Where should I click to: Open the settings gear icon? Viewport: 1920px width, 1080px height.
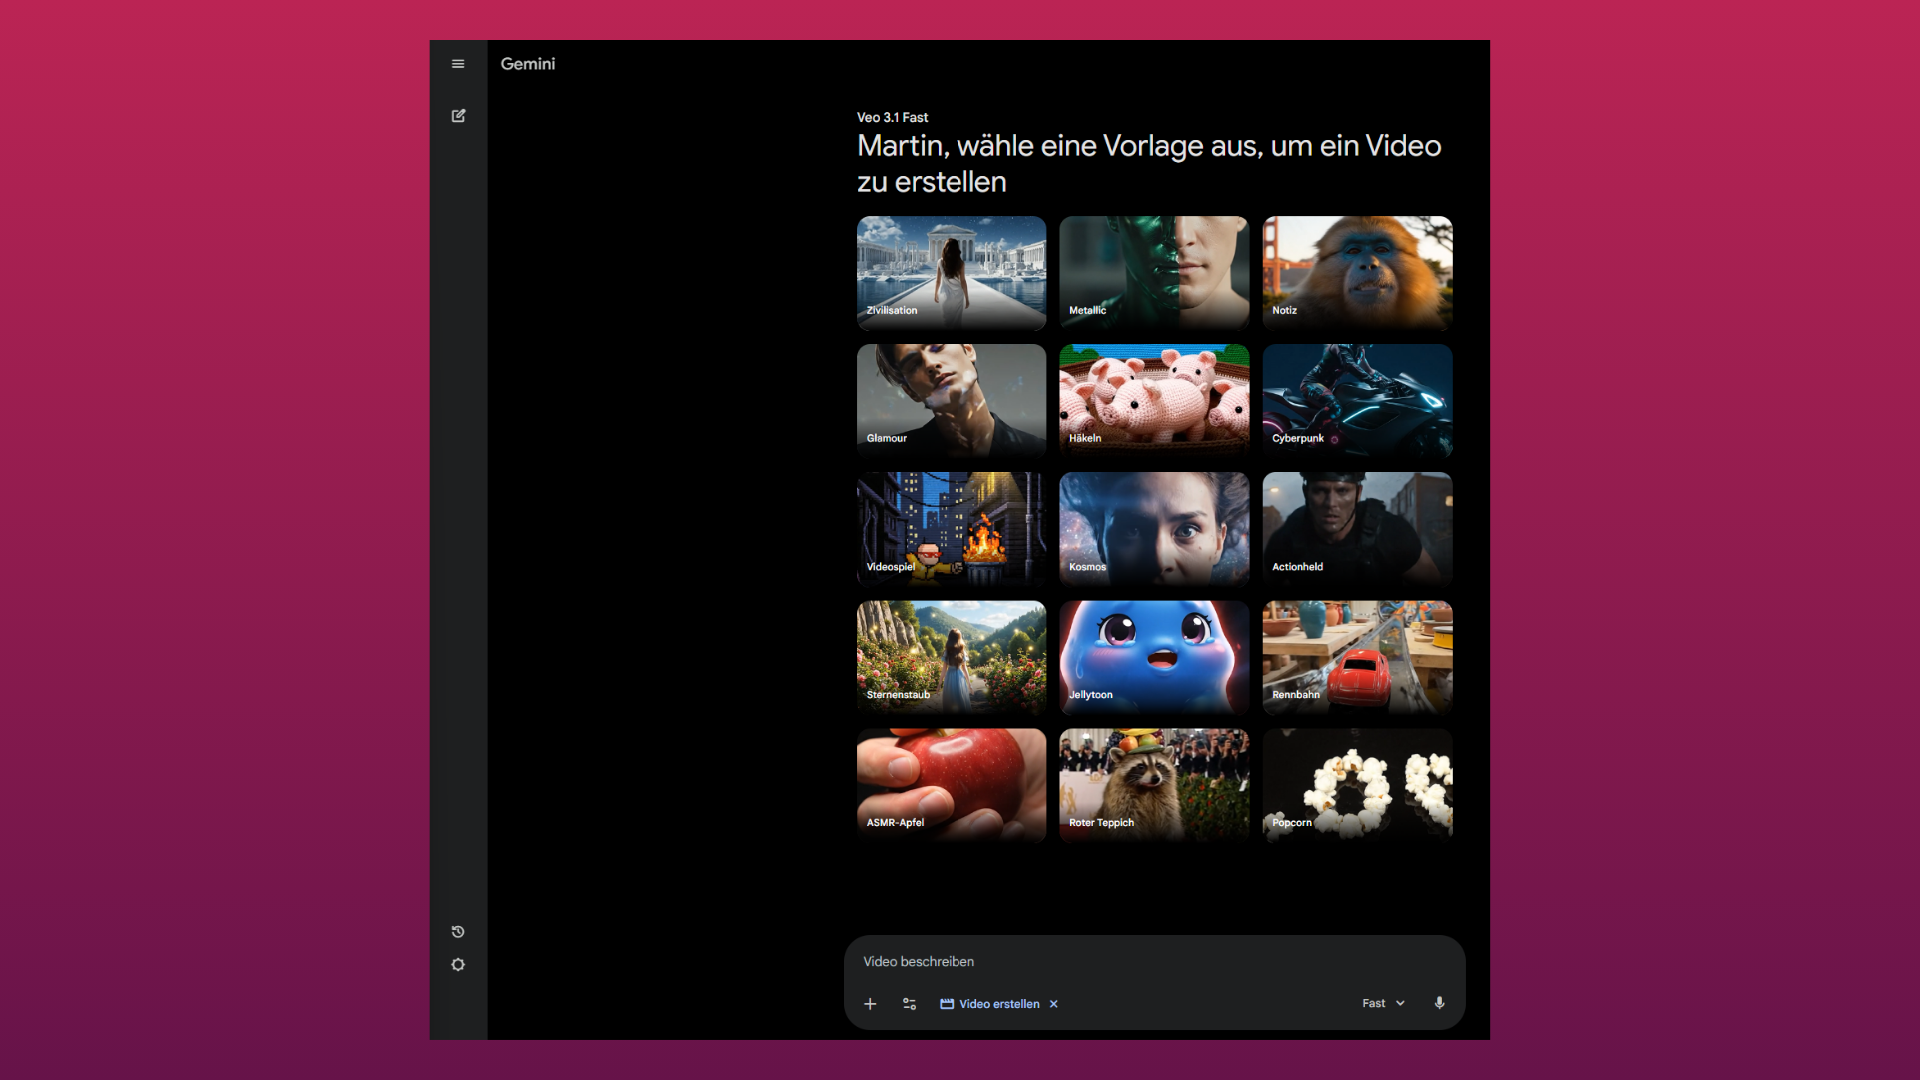click(458, 965)
